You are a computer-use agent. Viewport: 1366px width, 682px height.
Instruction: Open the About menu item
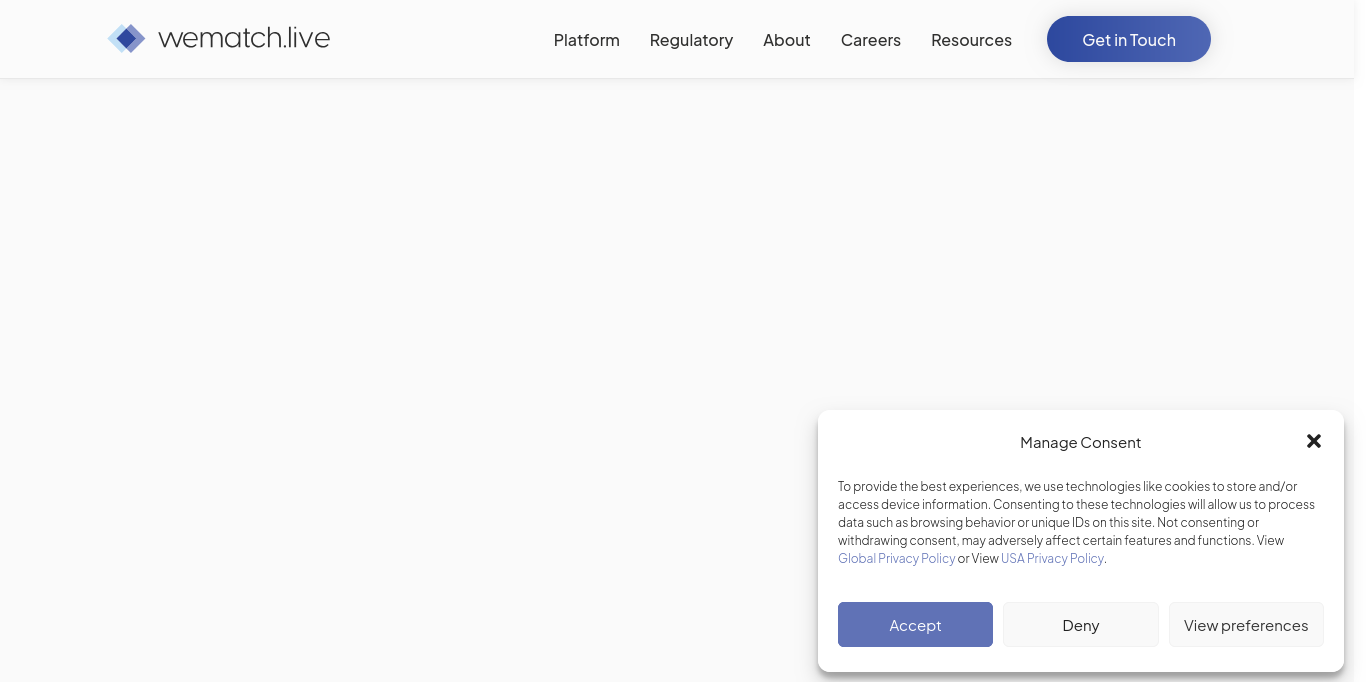[x=787, y=40]
